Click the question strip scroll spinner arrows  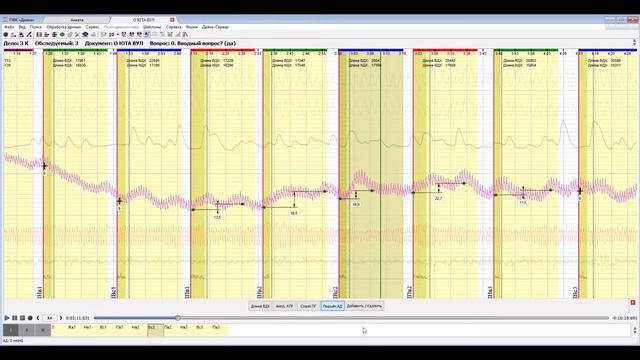tap(634, 330)
